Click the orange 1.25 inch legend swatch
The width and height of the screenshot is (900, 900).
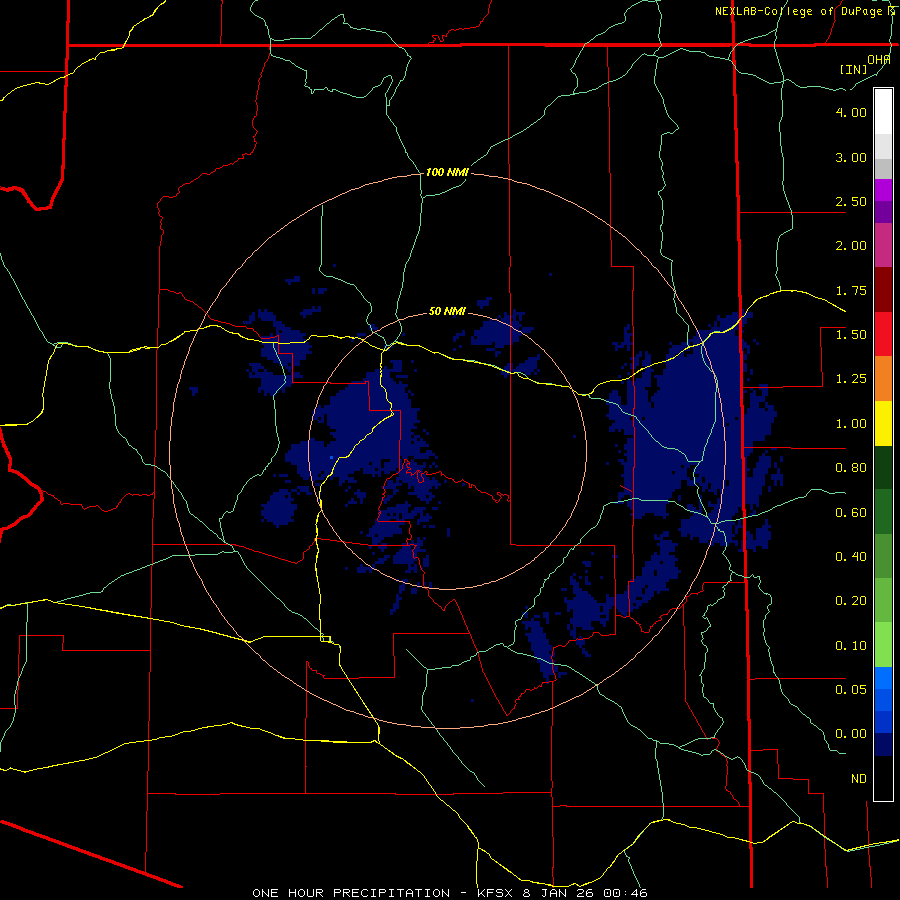[x=883, y=378]
